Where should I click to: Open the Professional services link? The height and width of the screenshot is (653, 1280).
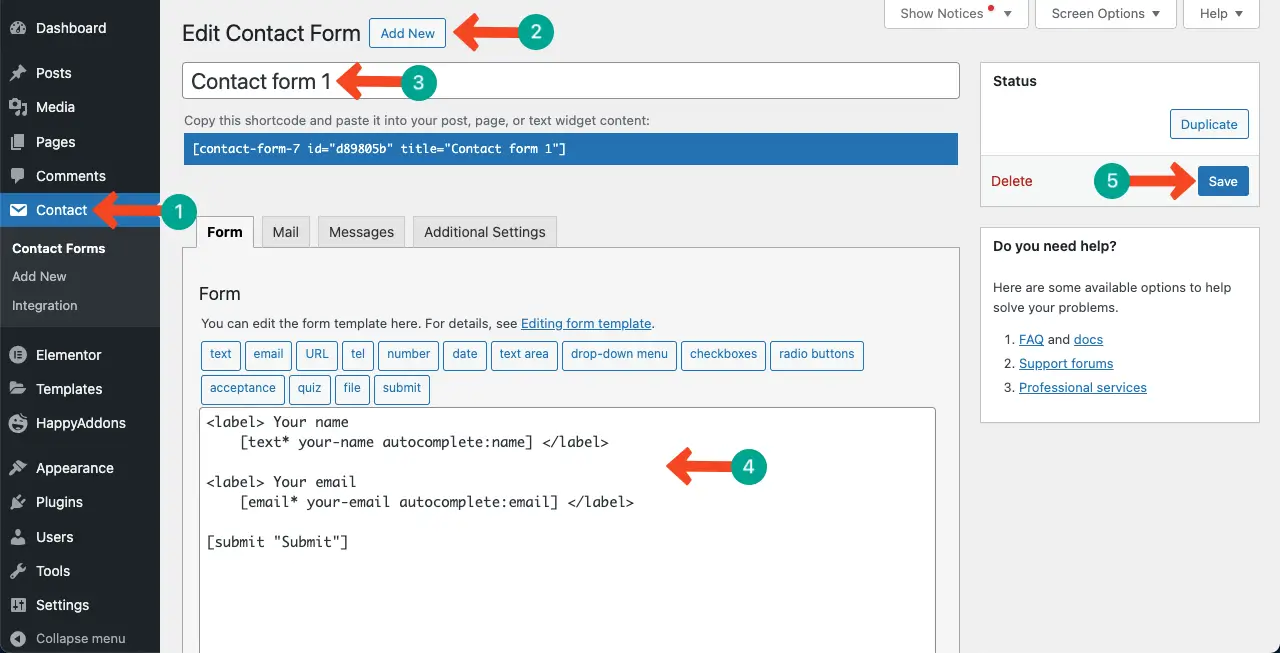1083,387
